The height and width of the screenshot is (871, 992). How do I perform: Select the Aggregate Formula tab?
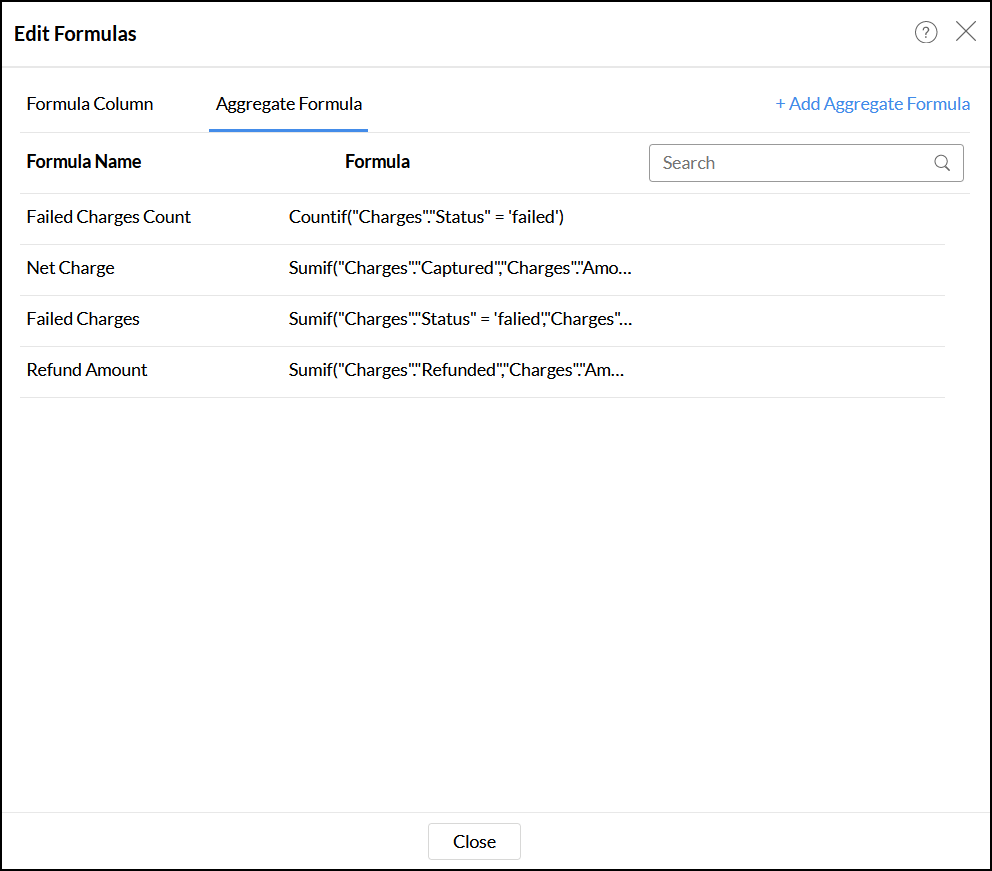coord(289,104)
